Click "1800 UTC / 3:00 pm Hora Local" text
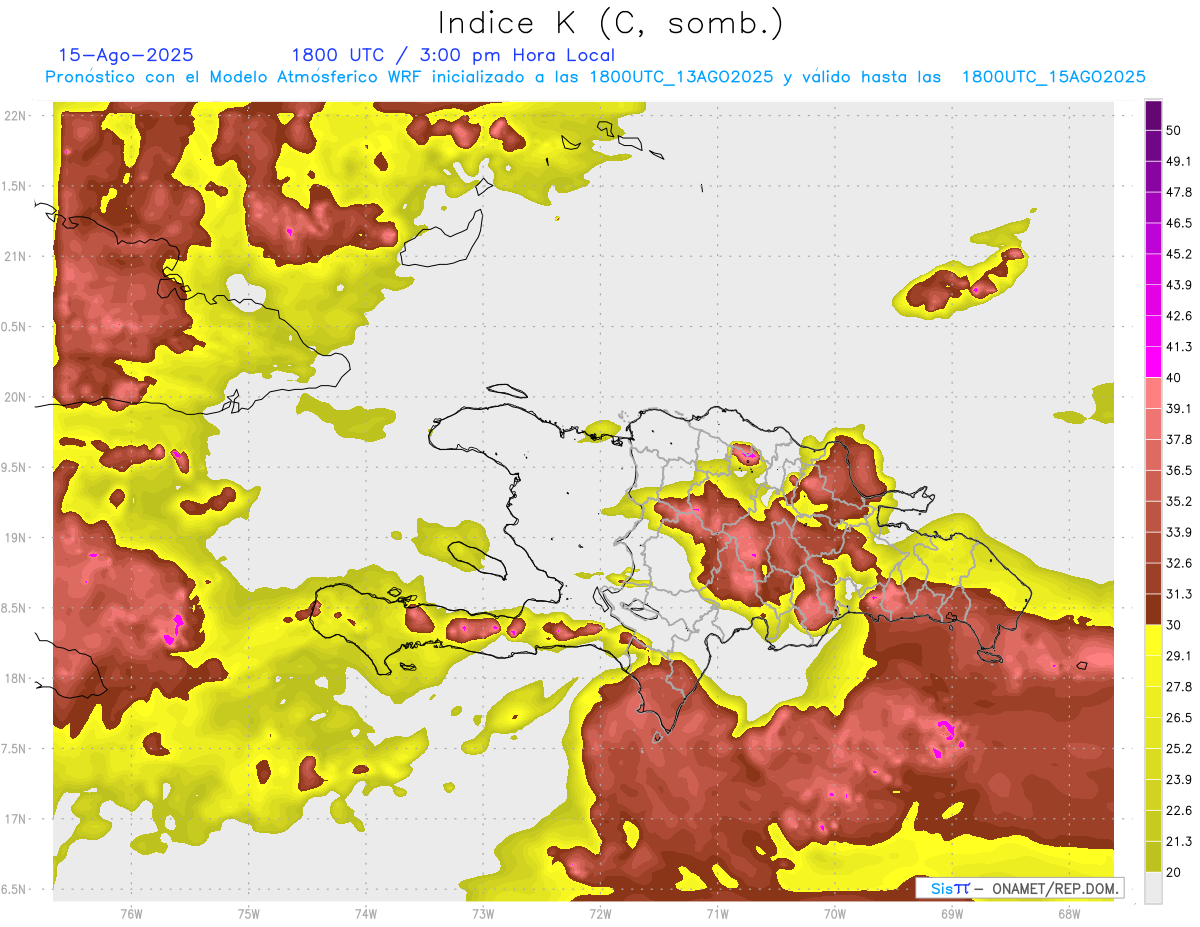The image size is (1200, 927). coord(453,55)
